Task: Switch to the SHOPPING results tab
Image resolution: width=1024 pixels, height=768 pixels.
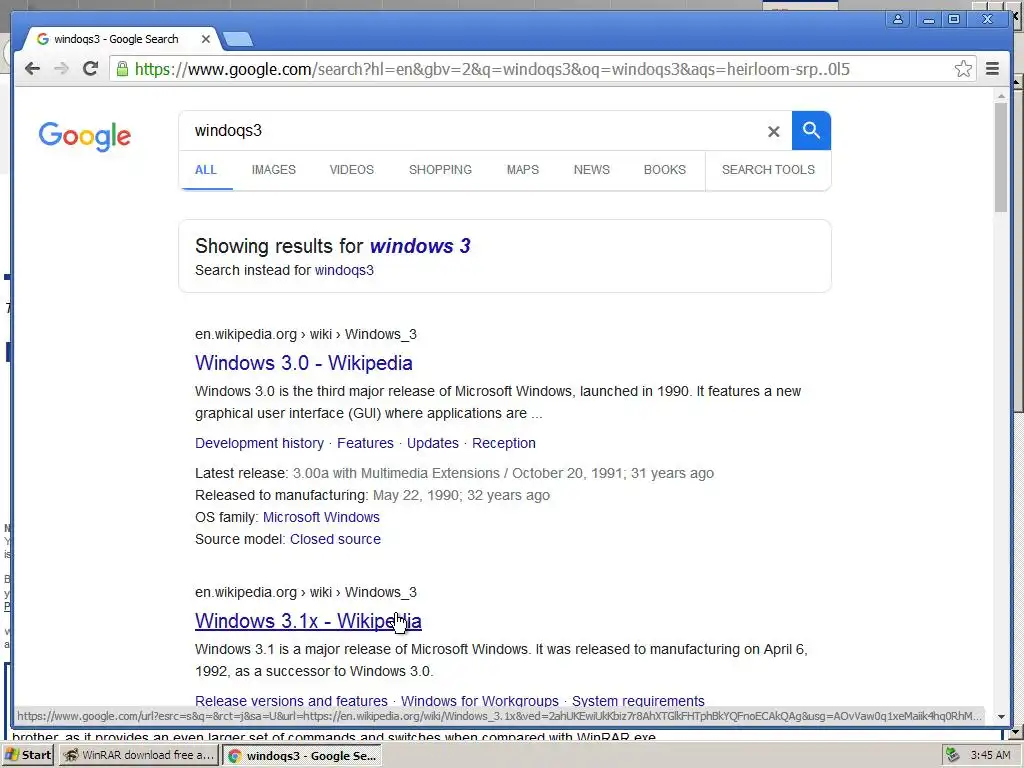Action: point(440,170)
